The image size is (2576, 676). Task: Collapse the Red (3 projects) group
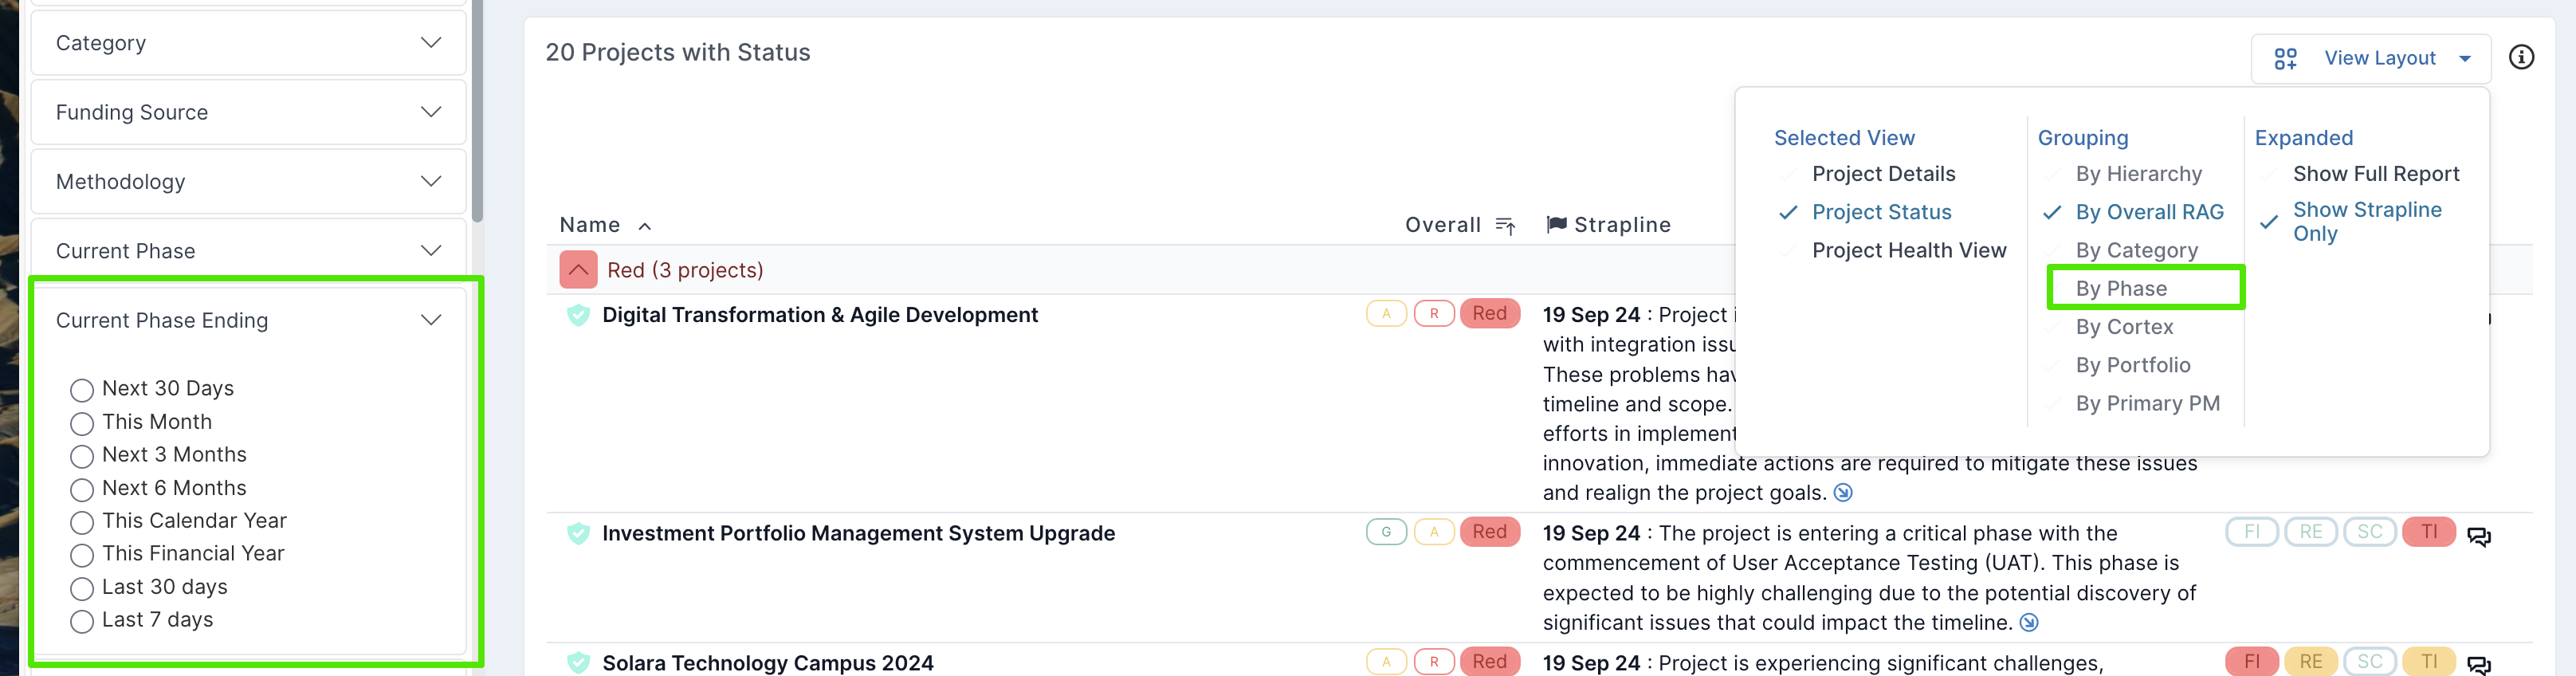[x=578, y=270]
